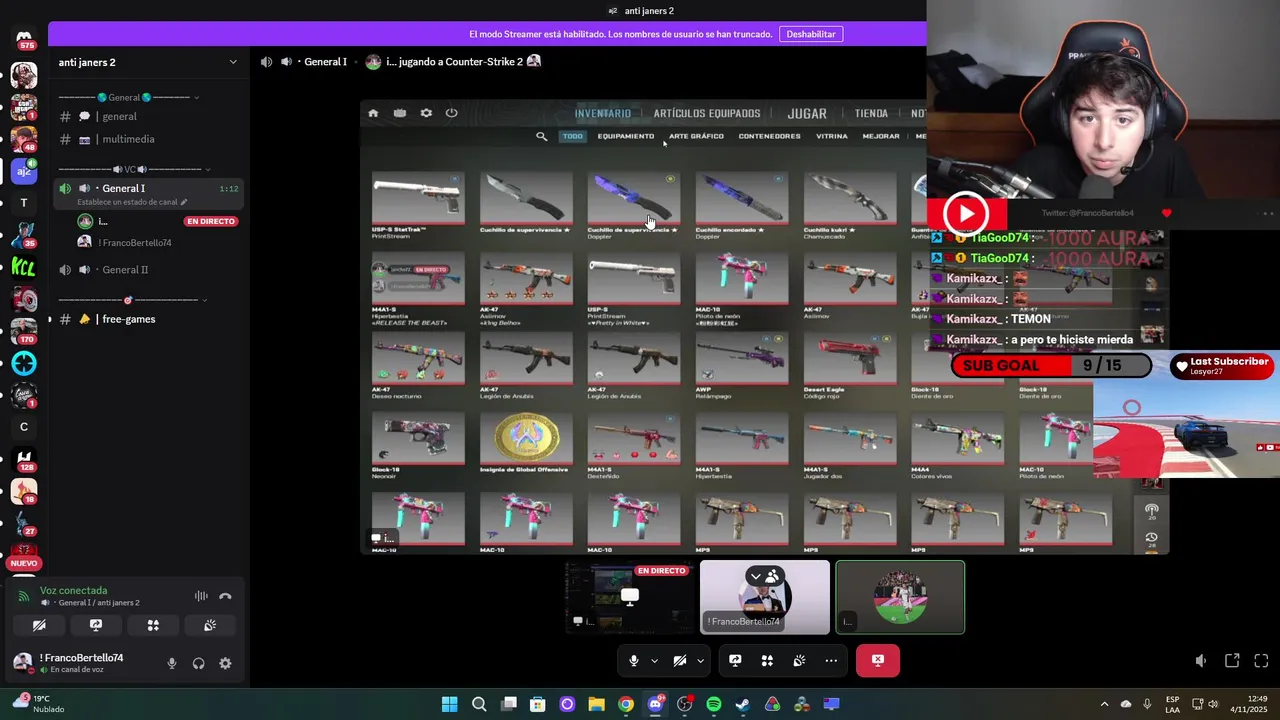
Task: Click the CS2 power quit icon
Action: [x=452, y=113]
